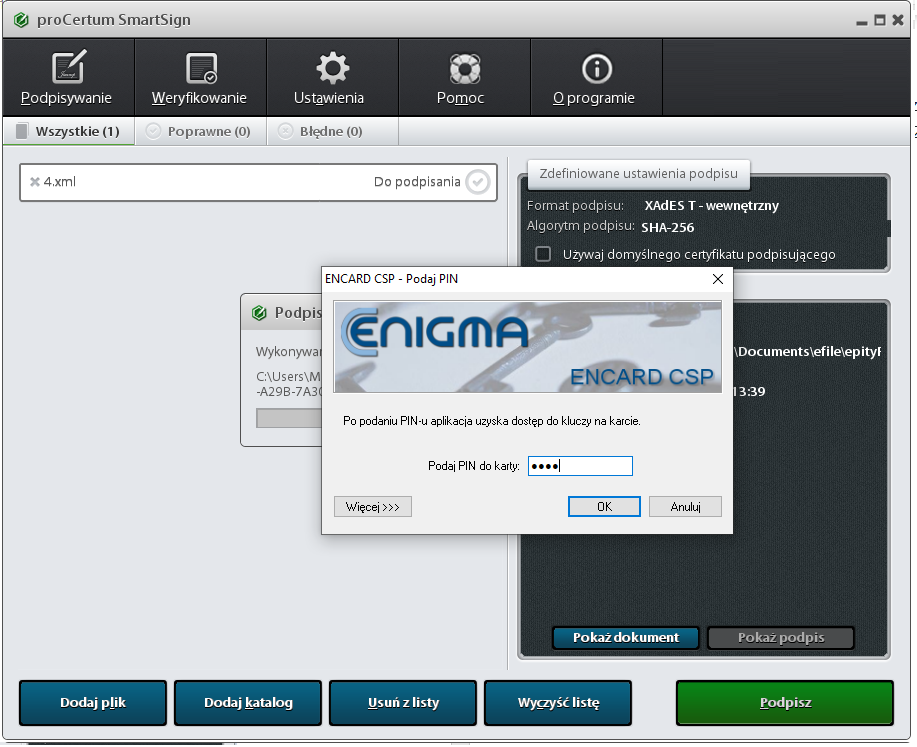Screen dimensions: 917x747
Task: Select the 4.xml file entry
Action: 258,183
